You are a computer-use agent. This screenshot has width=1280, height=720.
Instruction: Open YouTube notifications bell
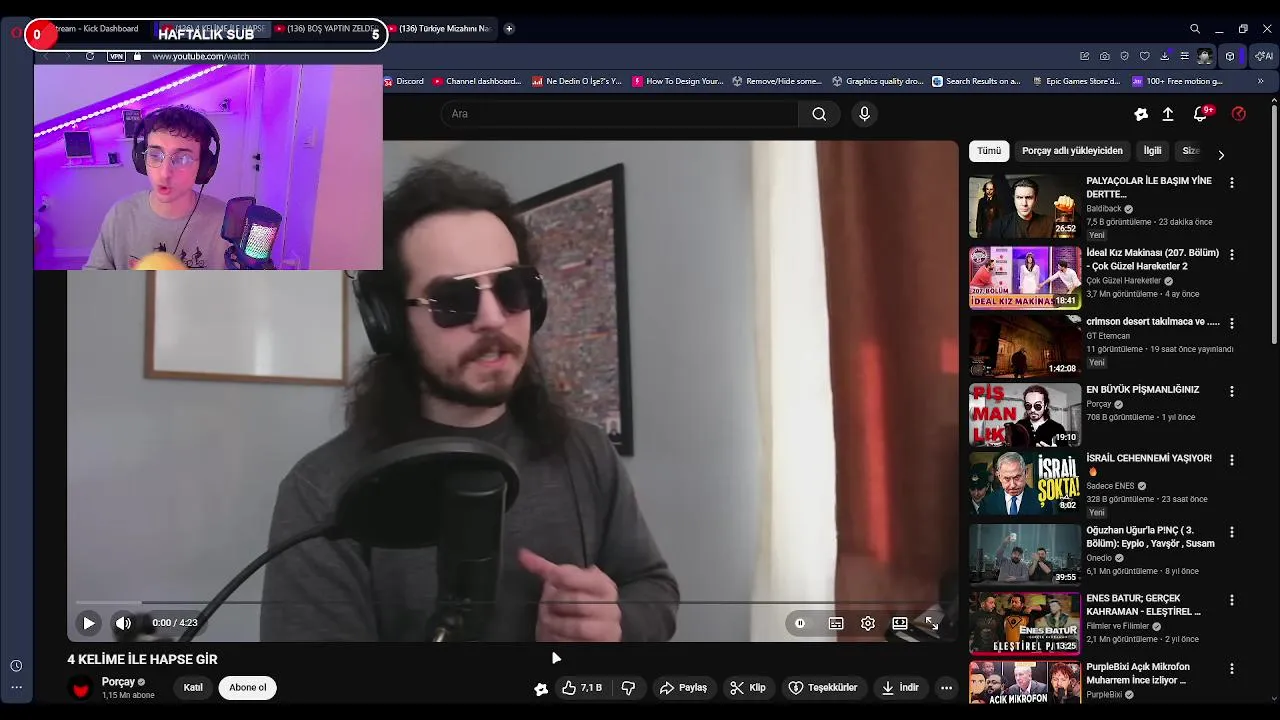click(1200, 114)
